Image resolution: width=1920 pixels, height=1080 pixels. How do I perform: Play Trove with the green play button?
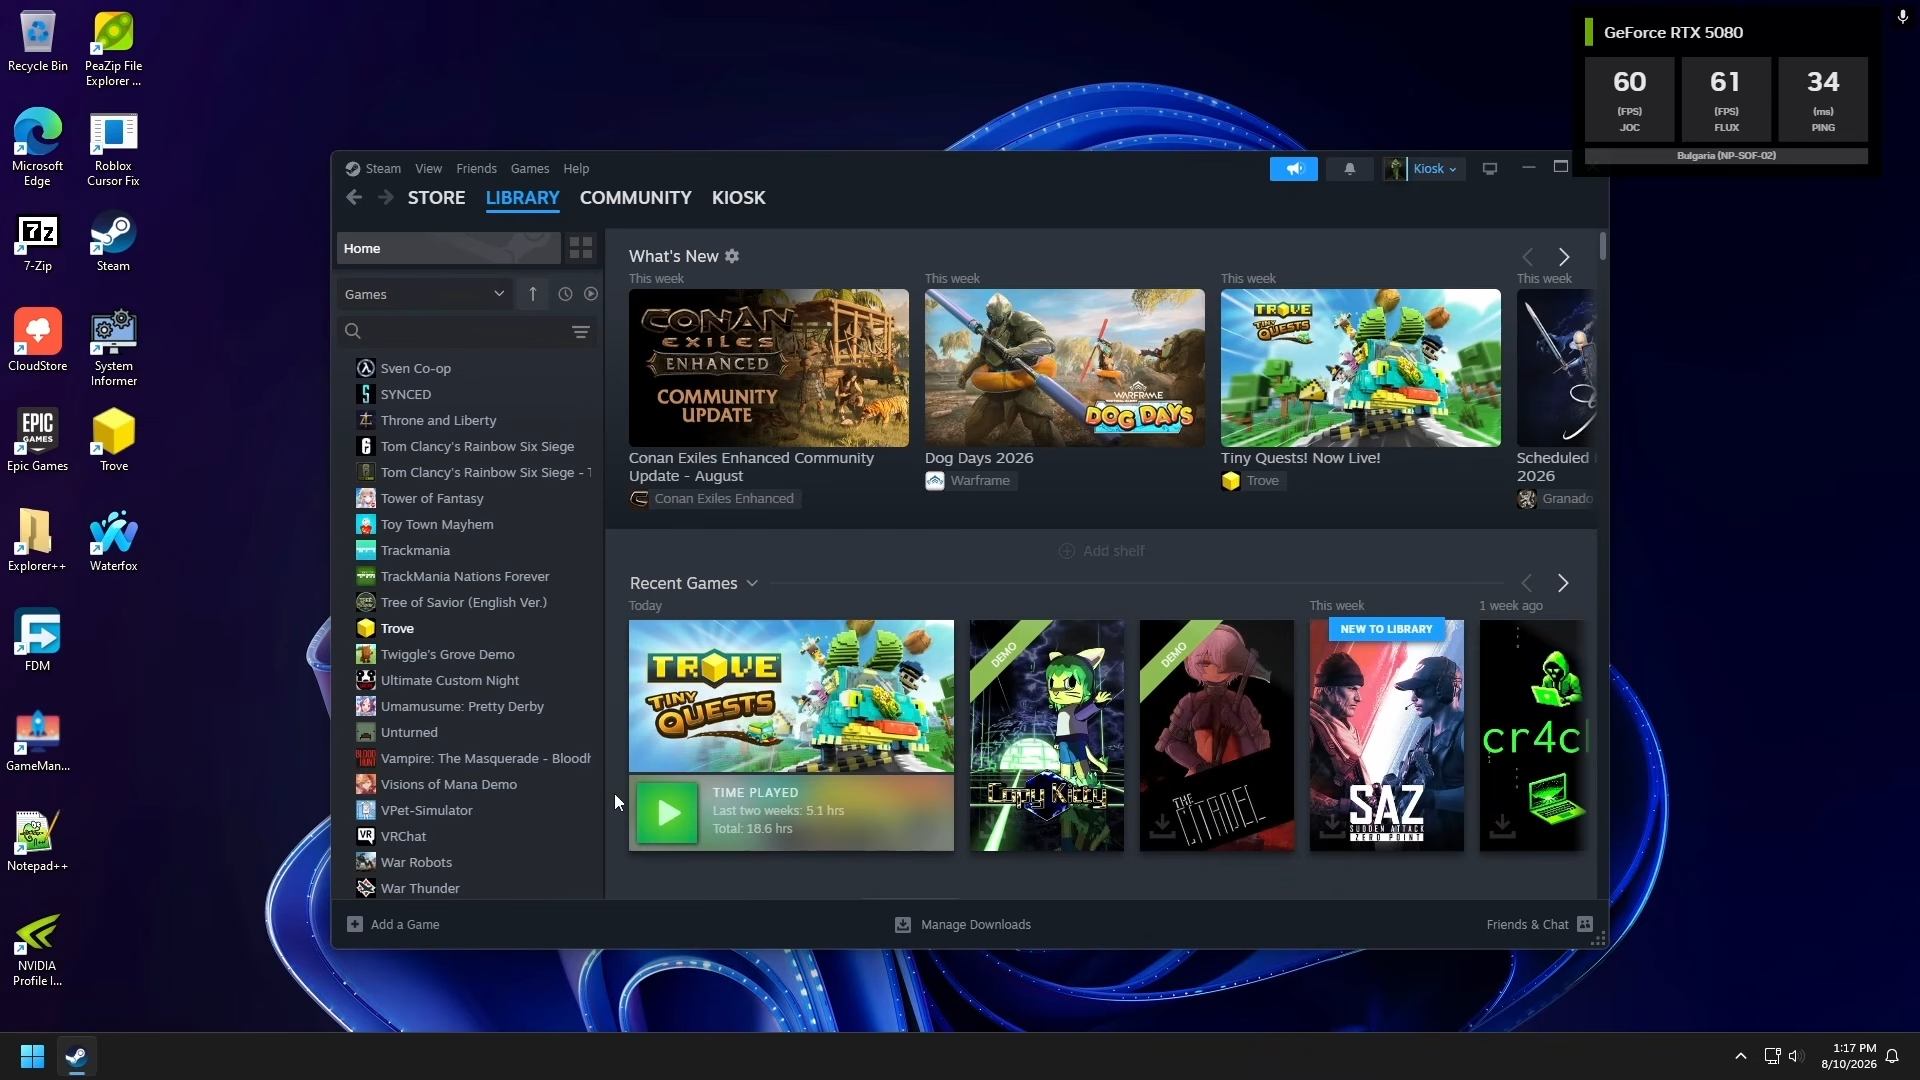[667, 812]
